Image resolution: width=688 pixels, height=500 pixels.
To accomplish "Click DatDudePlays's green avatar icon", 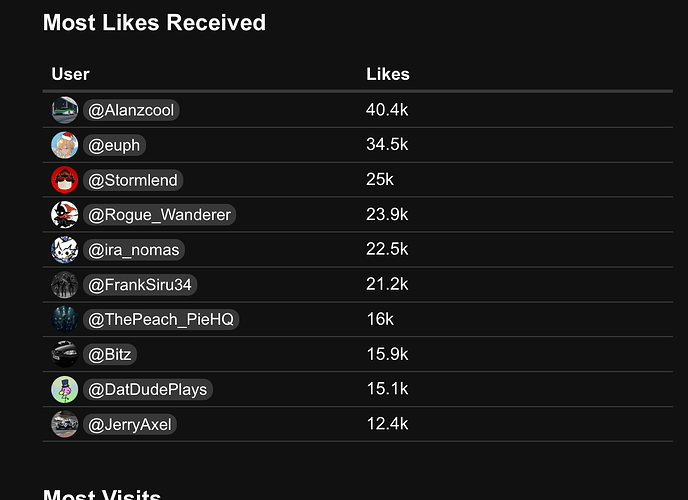I will pos(65,389).
